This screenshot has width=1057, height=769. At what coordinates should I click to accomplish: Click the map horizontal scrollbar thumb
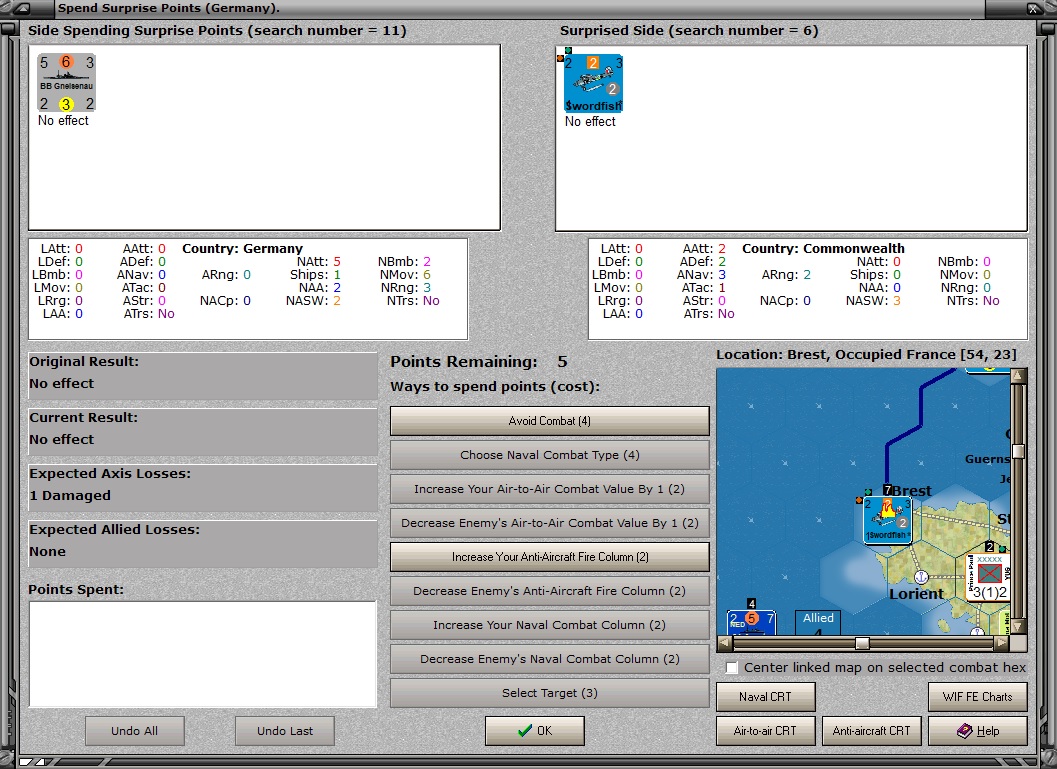(x=862, y=643)
